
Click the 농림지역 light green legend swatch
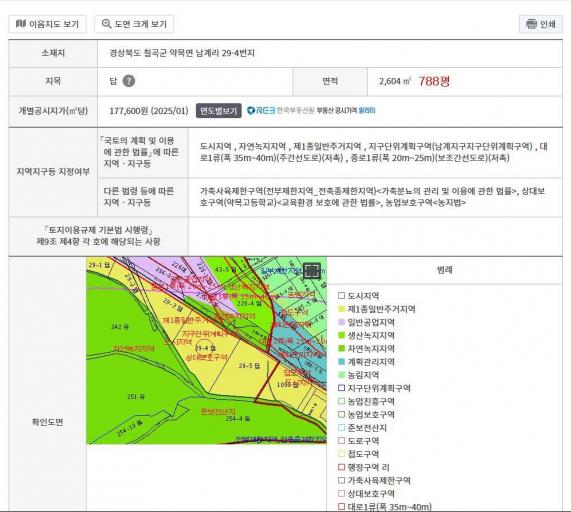[341, 375]
